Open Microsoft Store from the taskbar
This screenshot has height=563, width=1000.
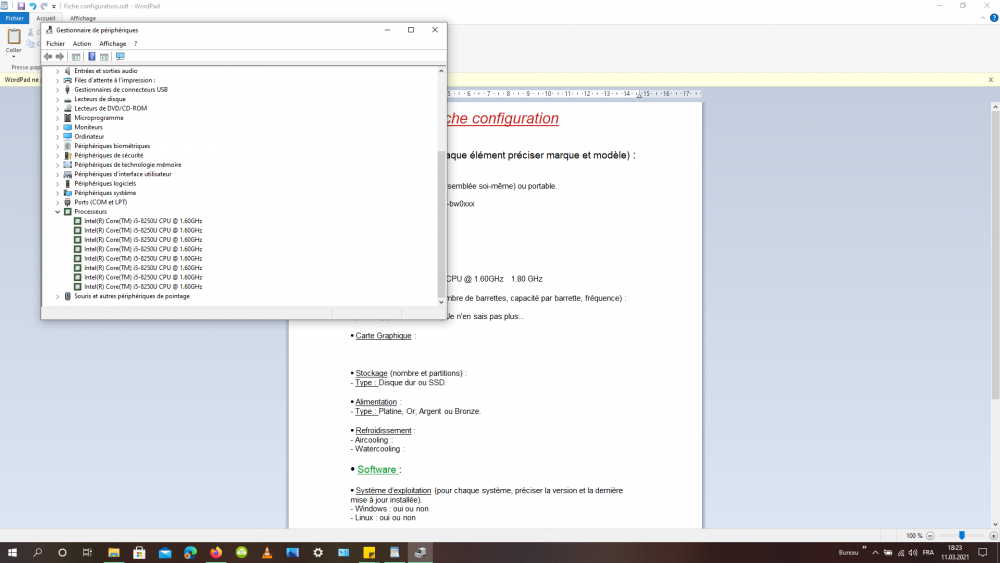(139, 552)
